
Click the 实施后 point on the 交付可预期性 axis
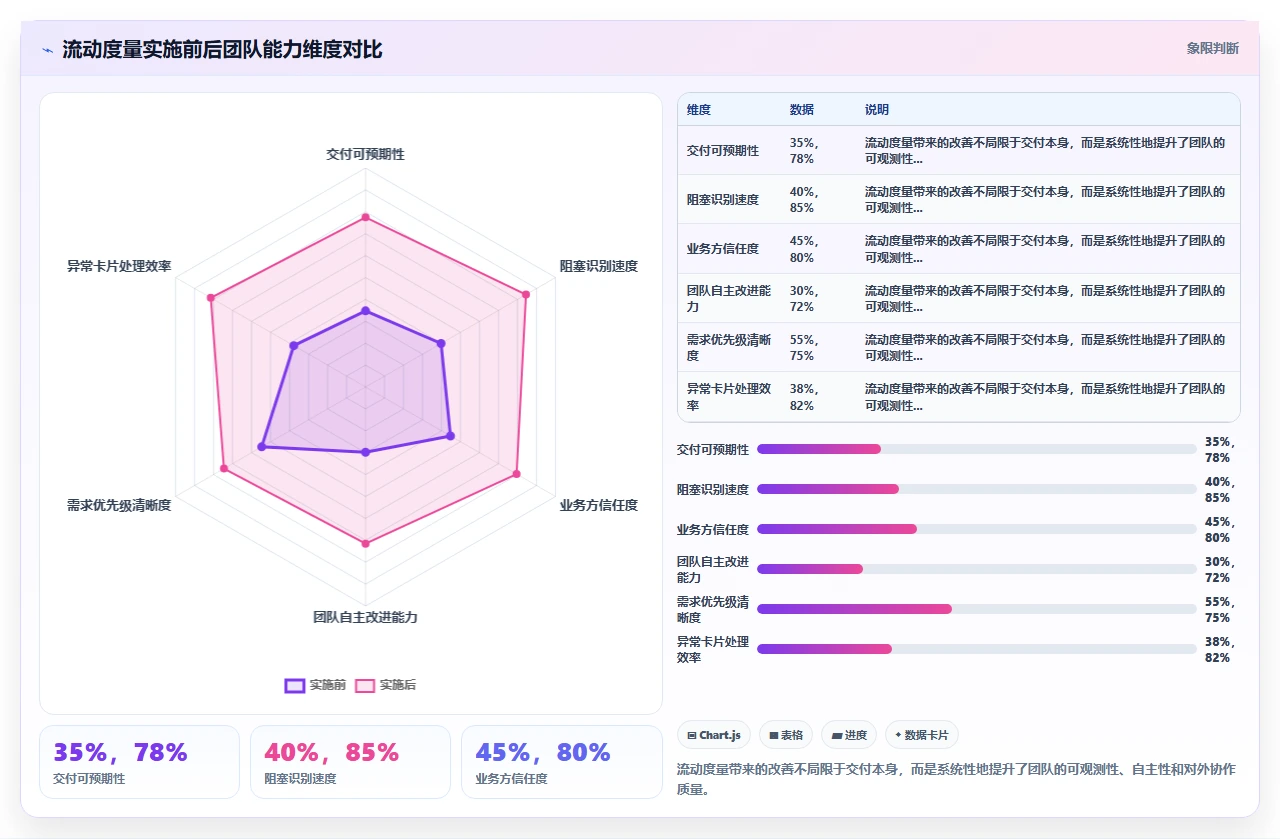pos(365,217)
